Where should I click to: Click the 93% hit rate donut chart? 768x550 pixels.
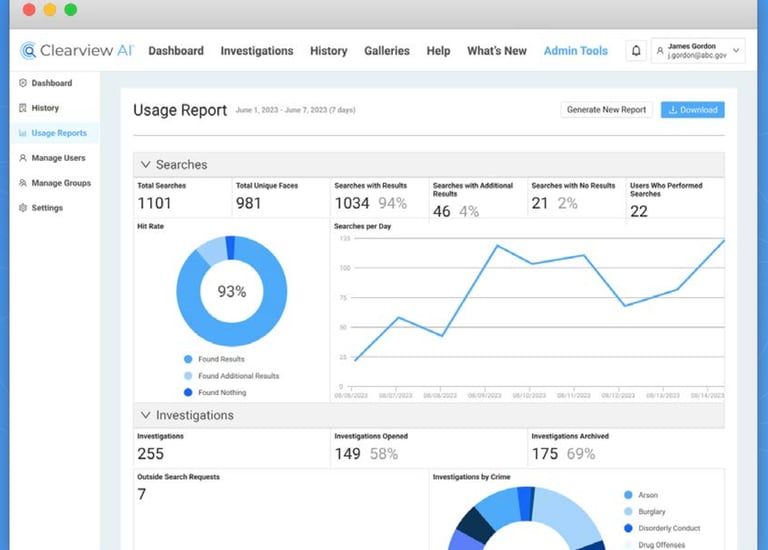pyautogui.click(x=232, y=291)
